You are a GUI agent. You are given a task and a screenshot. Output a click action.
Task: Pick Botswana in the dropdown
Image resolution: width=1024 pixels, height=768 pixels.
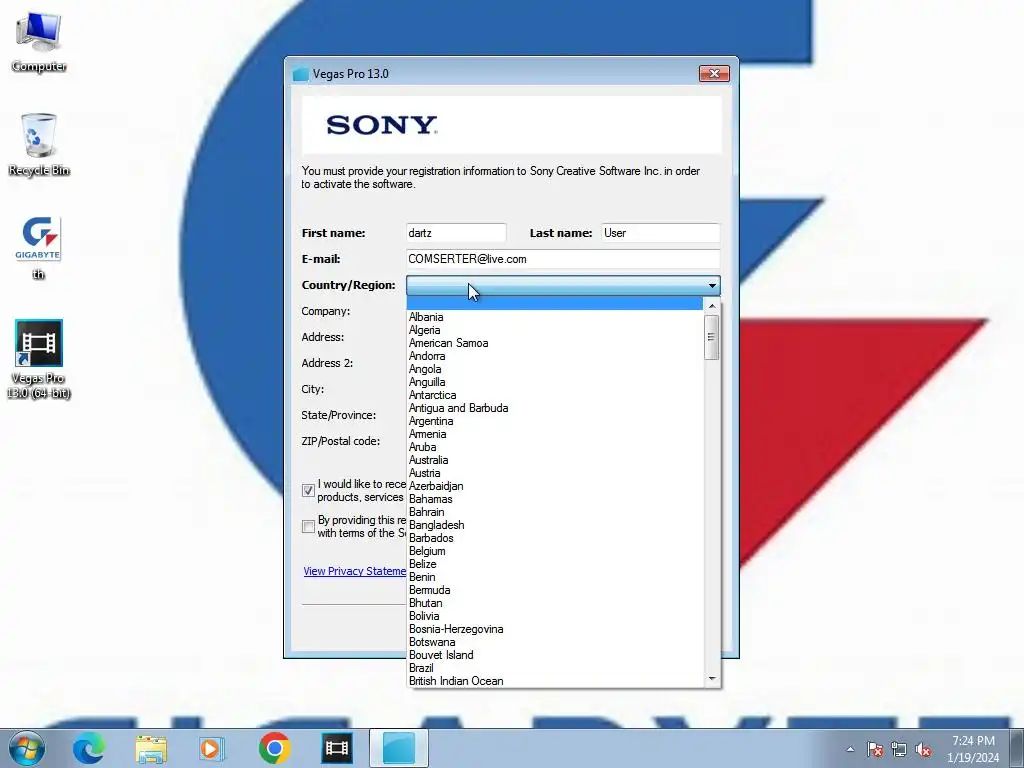554,642
